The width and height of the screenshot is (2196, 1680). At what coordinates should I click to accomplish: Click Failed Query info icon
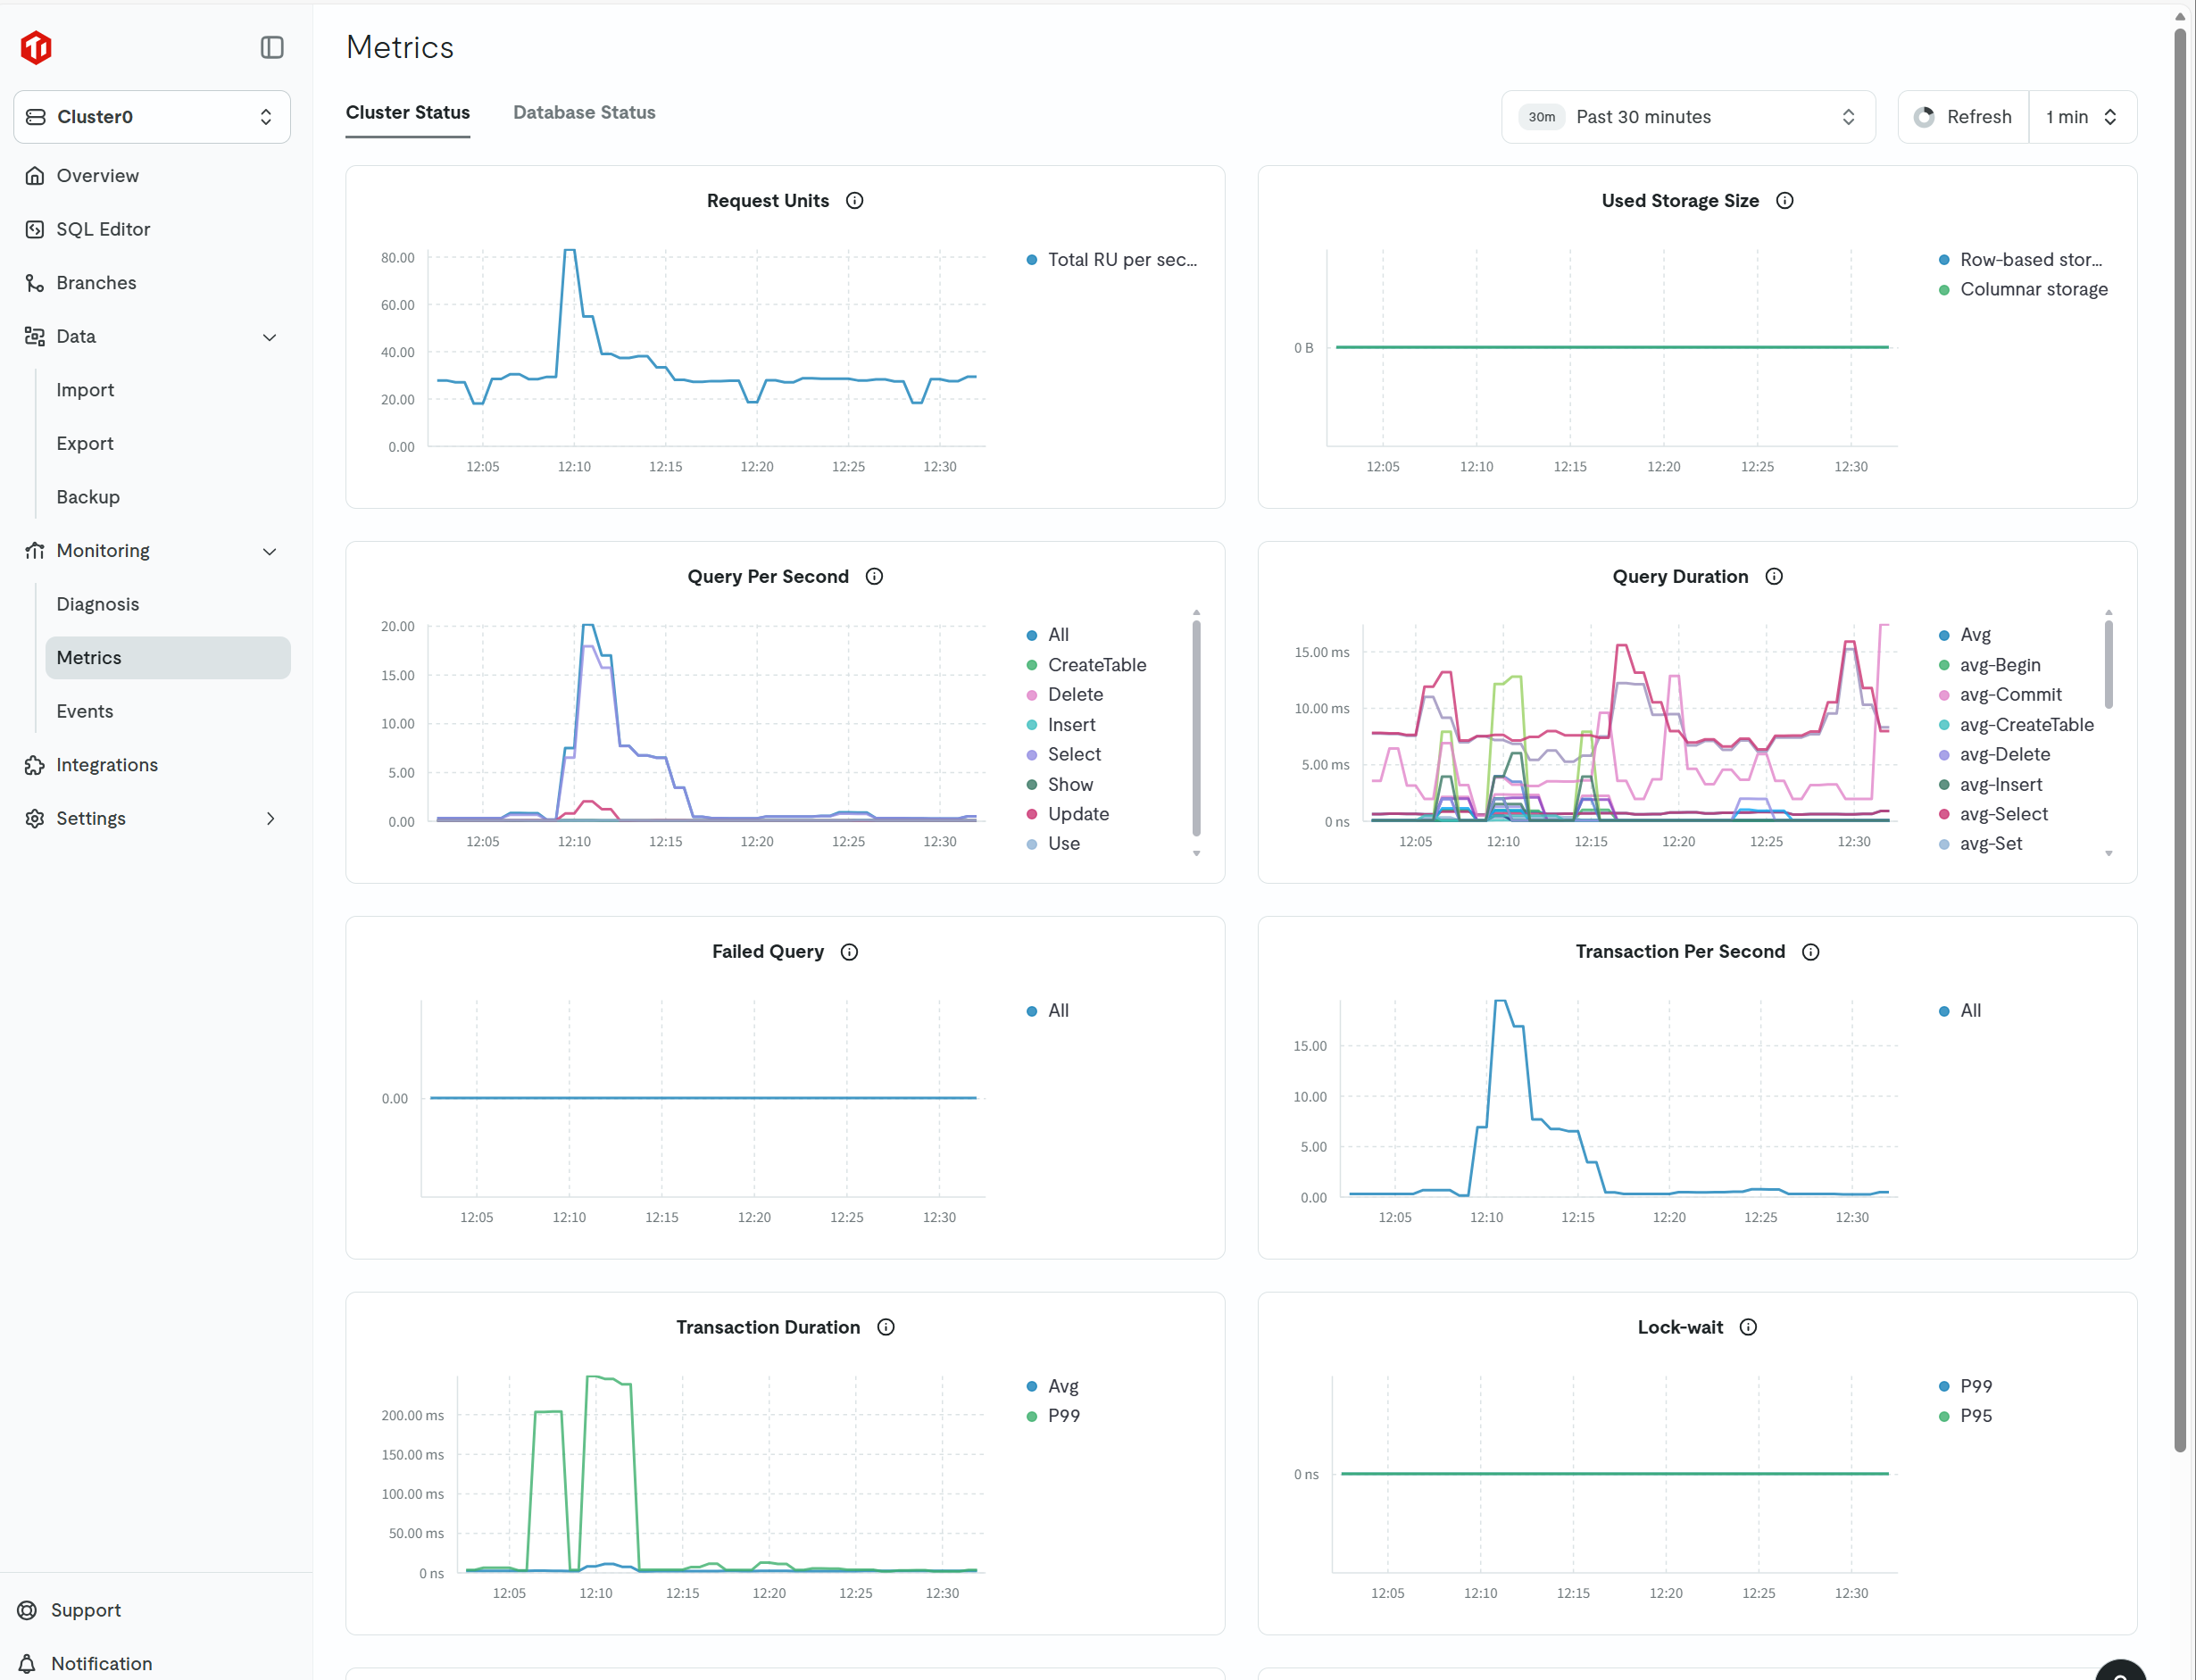[849, 952]
